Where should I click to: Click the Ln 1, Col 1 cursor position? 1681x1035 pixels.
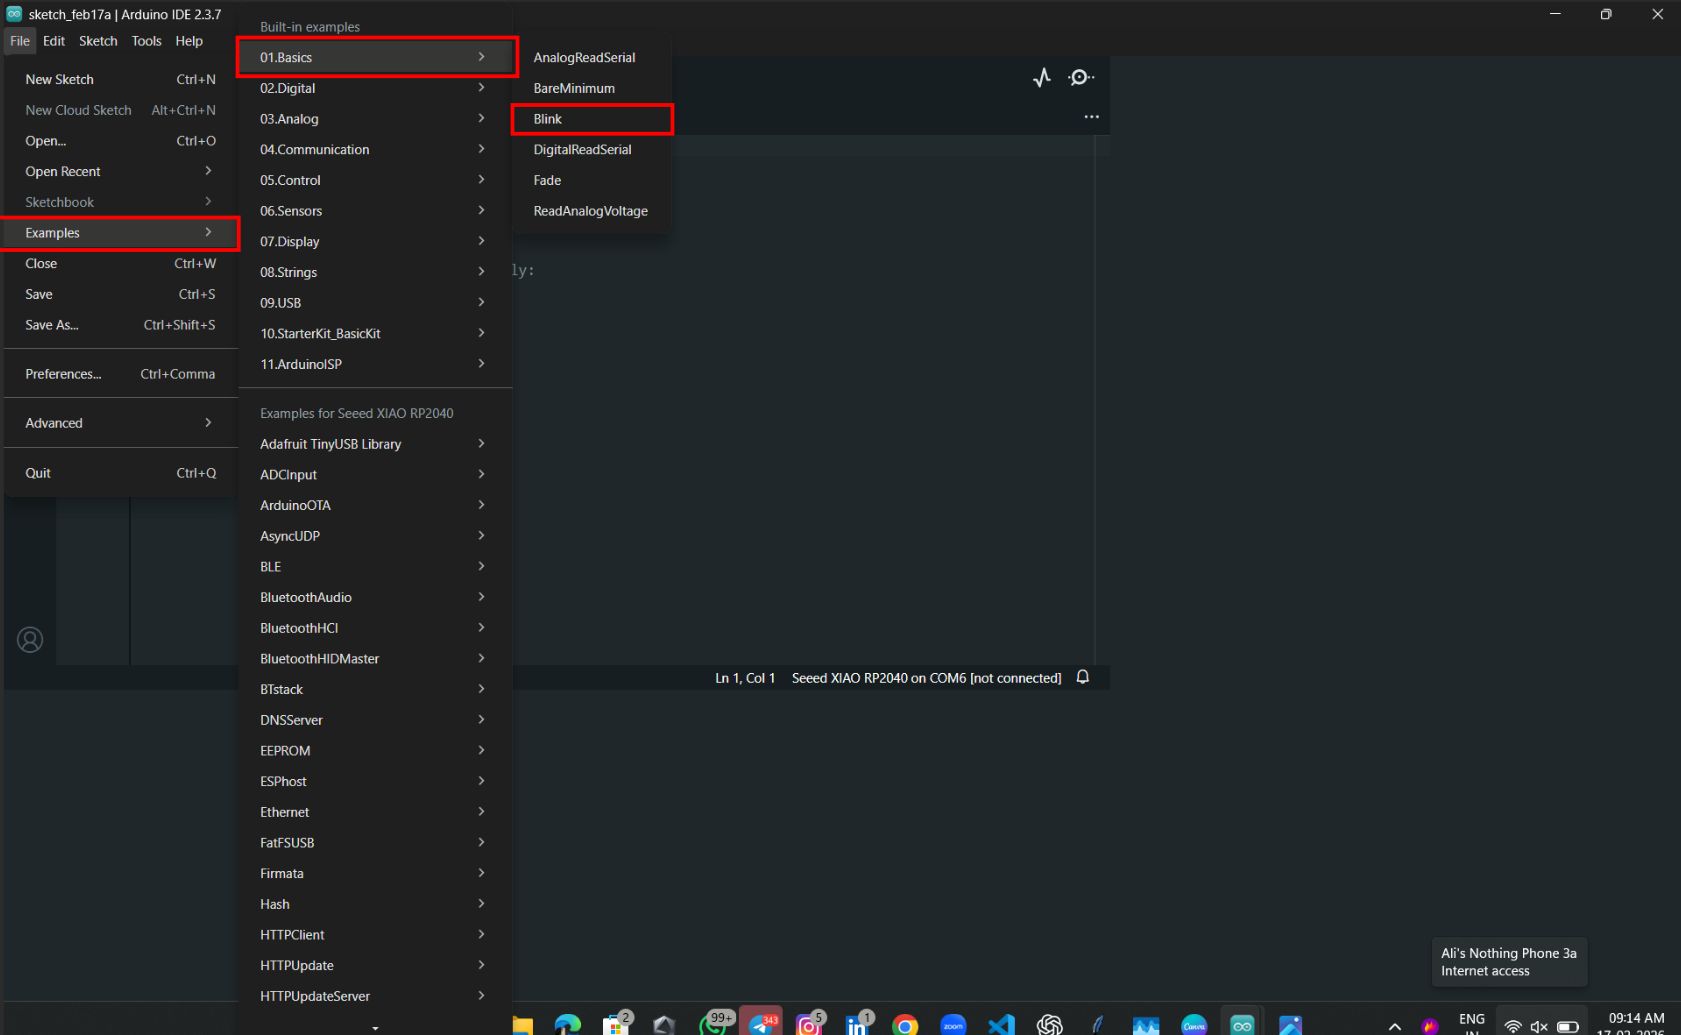pyautogui.click(x=745, y=678)
